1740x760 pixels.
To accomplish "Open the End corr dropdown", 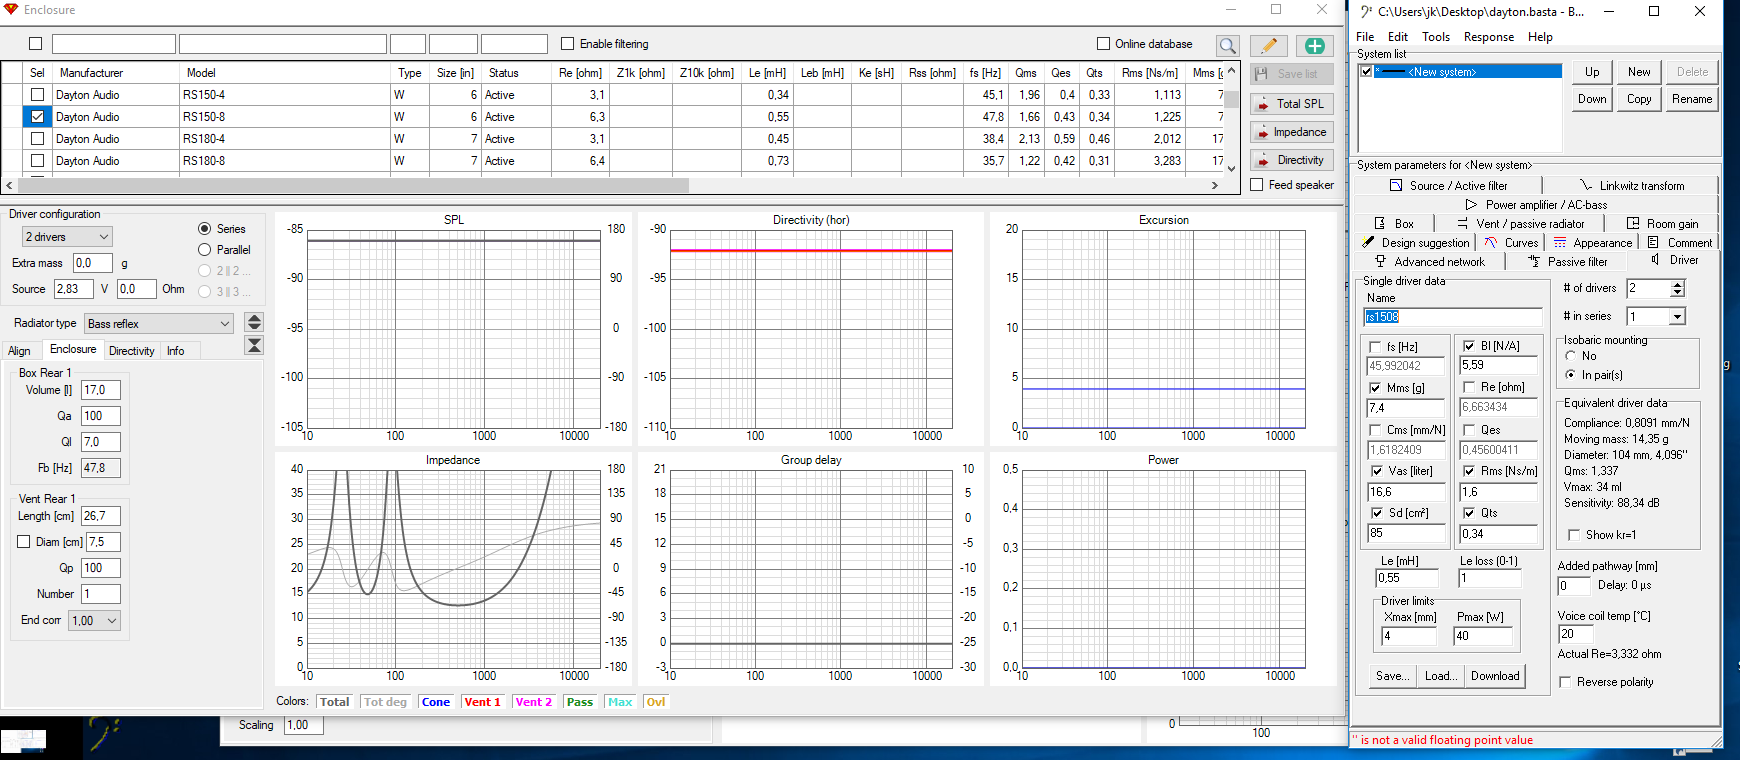I will [x=94, y=621].
